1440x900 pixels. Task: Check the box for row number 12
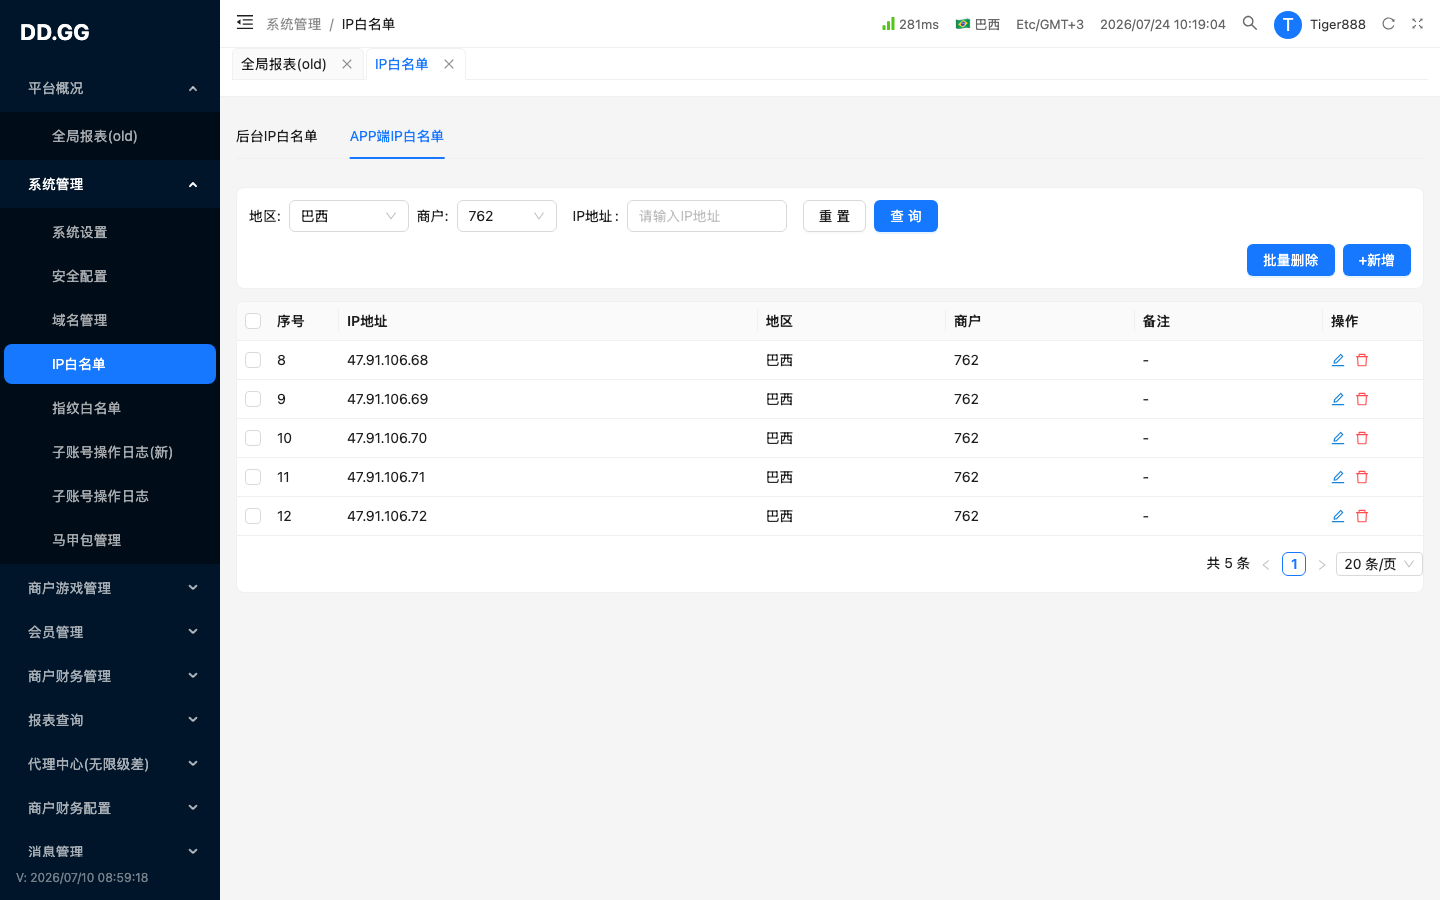point(253,516)
